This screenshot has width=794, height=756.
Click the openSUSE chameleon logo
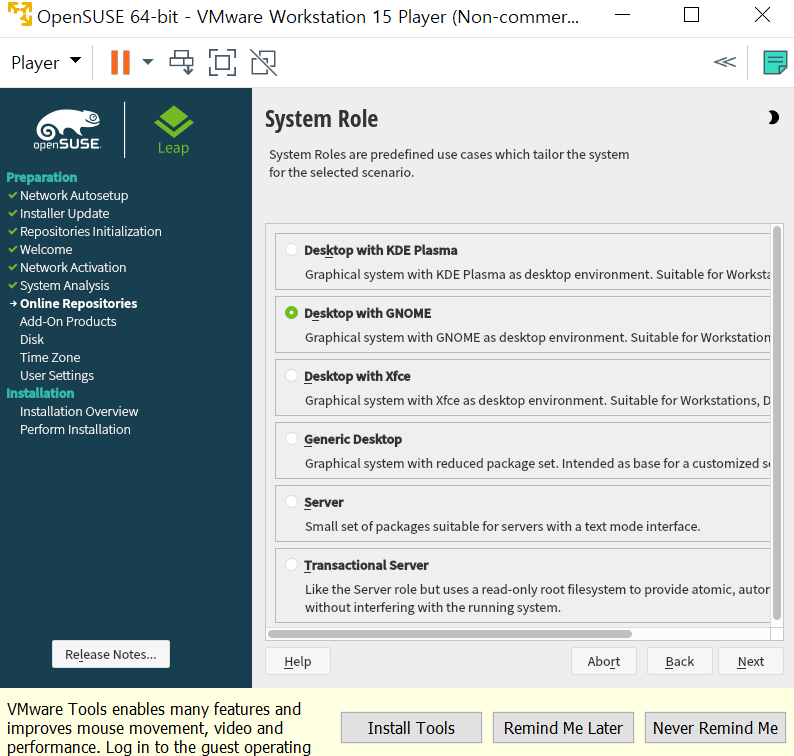[67, 130]
